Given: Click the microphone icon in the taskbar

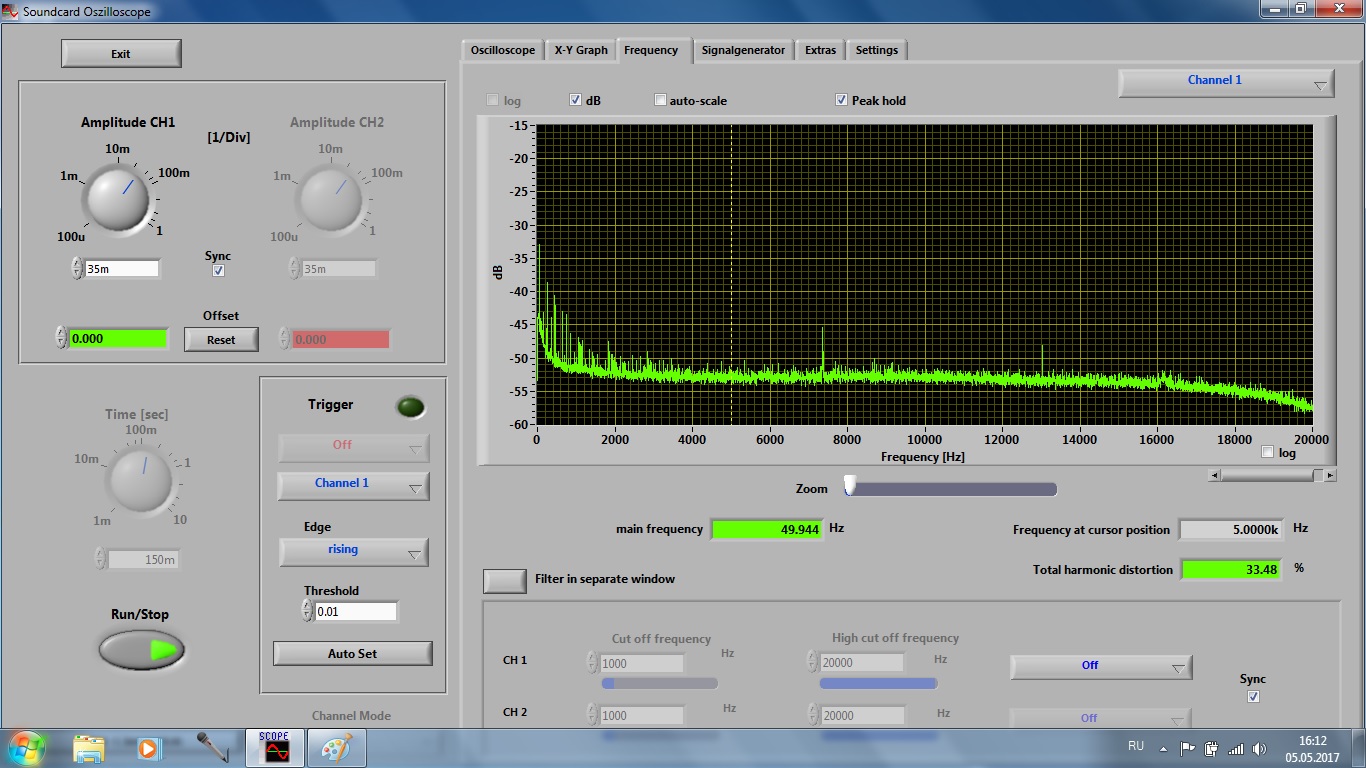Looking at the screenshot, I should pyautogui.click(x=211, y=748).
